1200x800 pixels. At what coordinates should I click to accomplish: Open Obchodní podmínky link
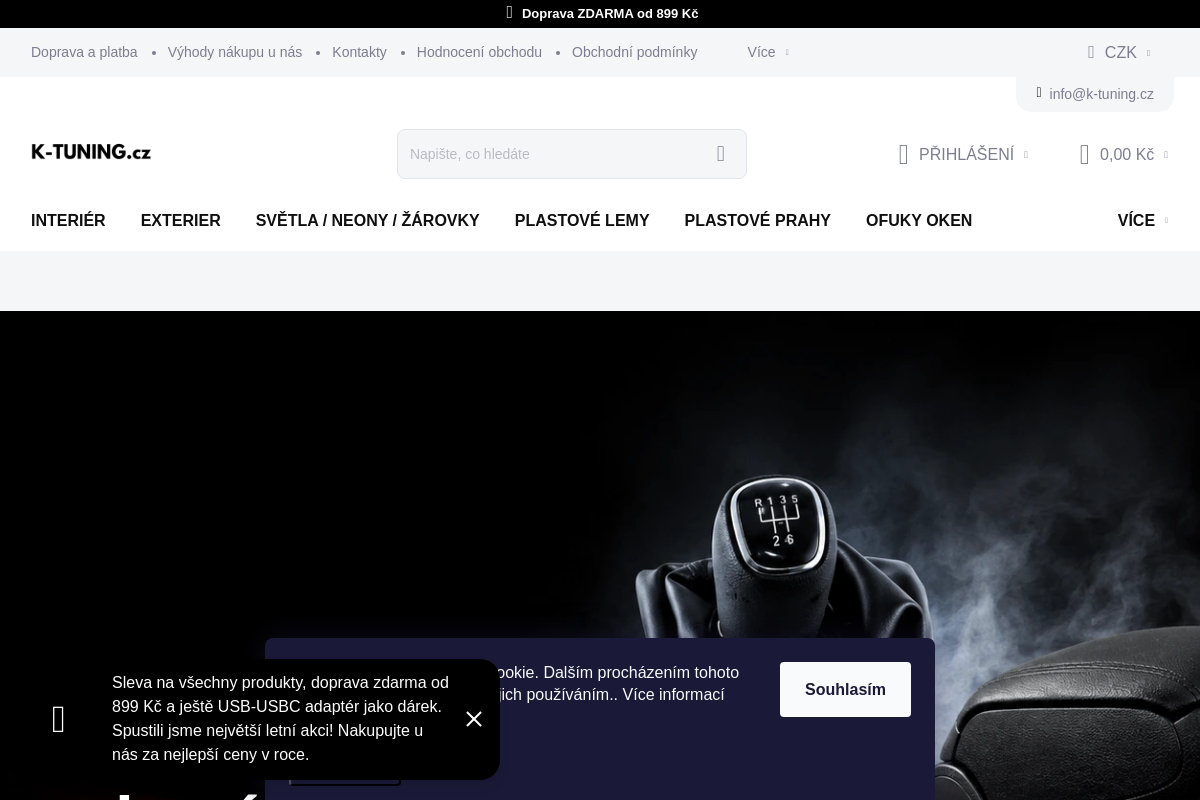(634, 52)
